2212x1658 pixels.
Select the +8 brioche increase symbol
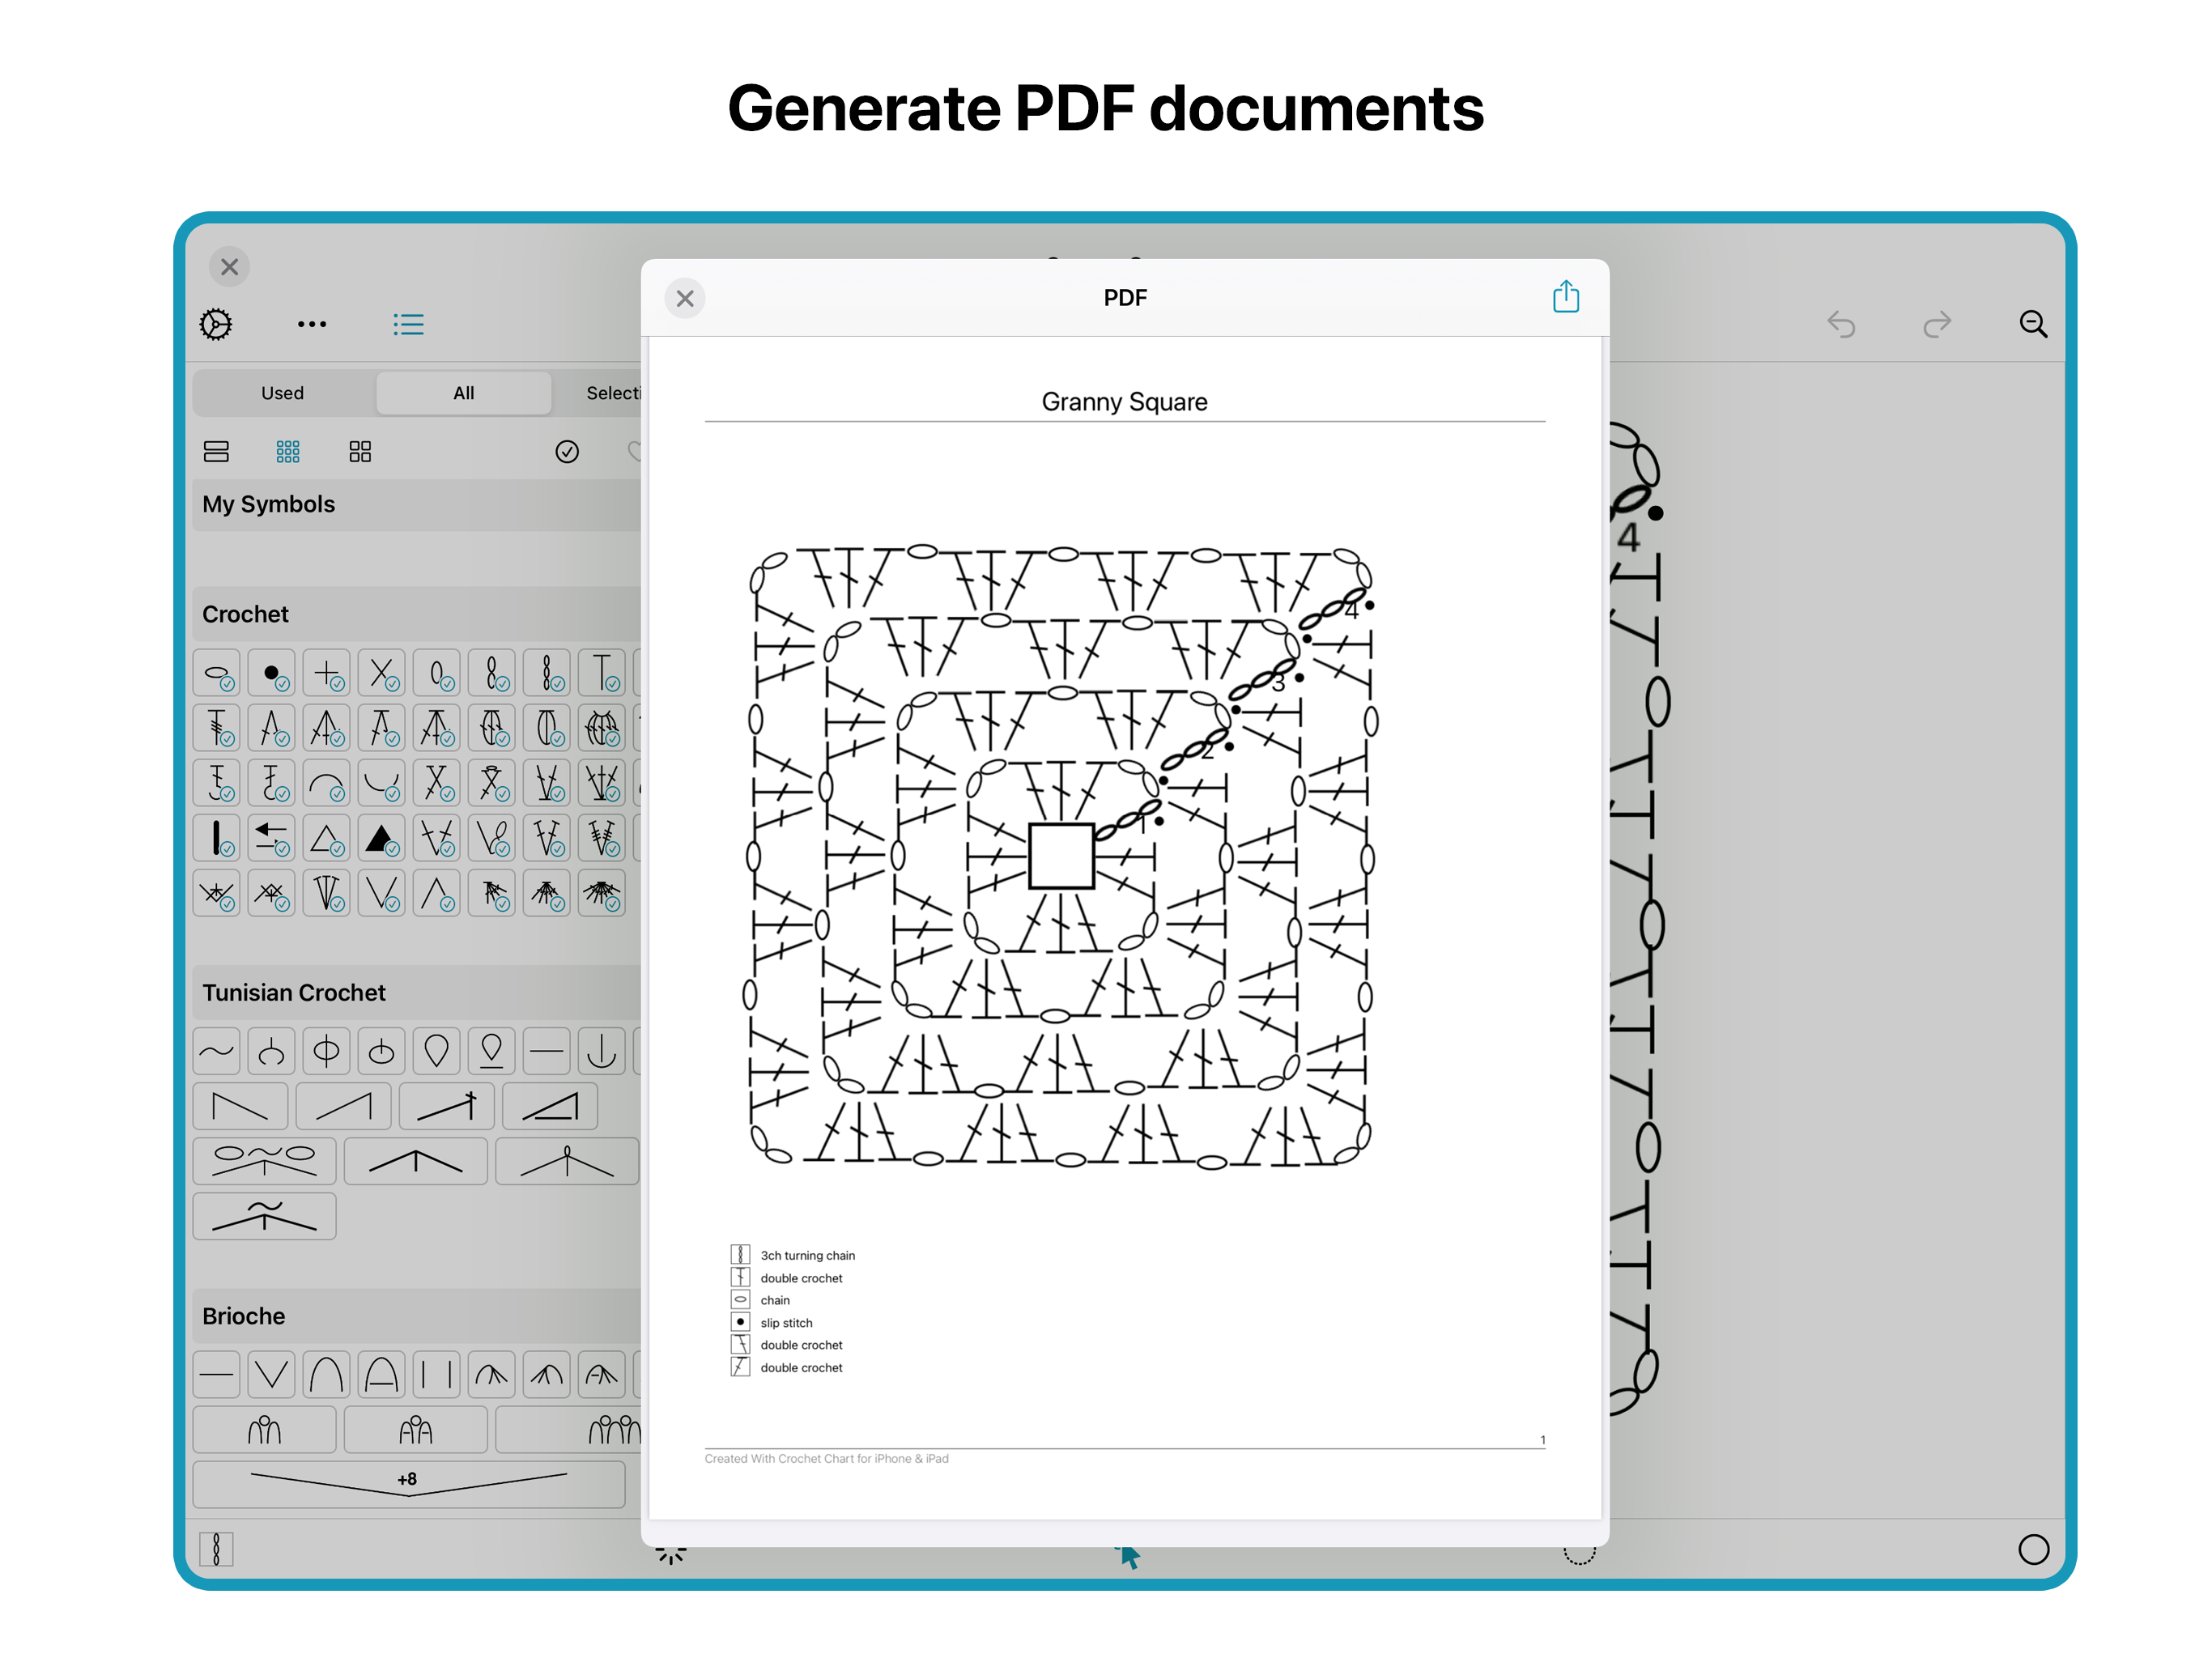point(408,1482)
